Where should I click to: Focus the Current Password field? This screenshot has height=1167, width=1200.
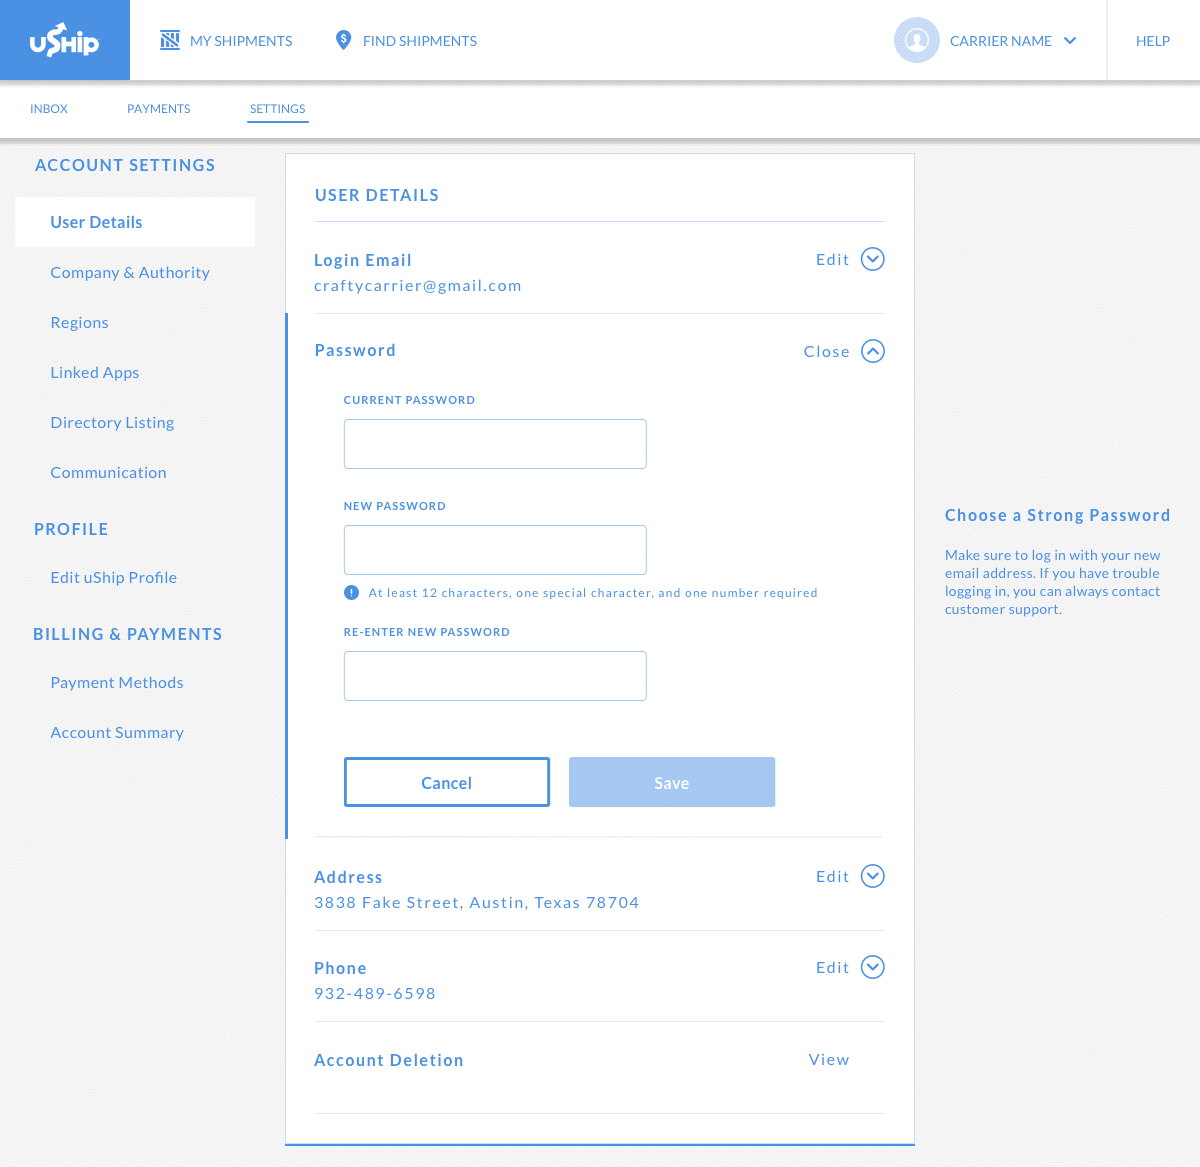495,444
